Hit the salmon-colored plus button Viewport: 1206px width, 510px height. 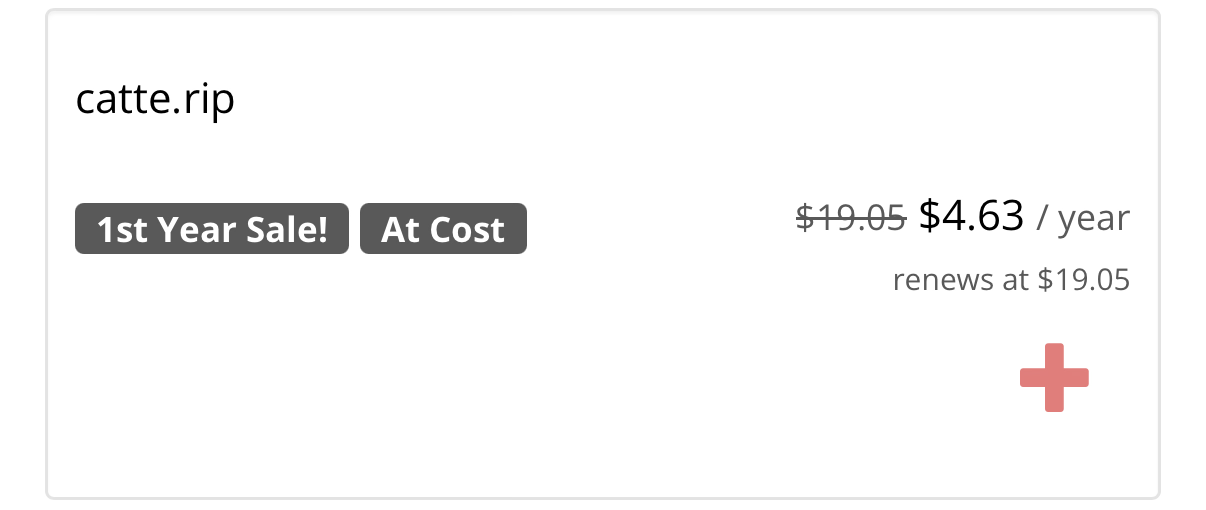tap(1054, 378)
